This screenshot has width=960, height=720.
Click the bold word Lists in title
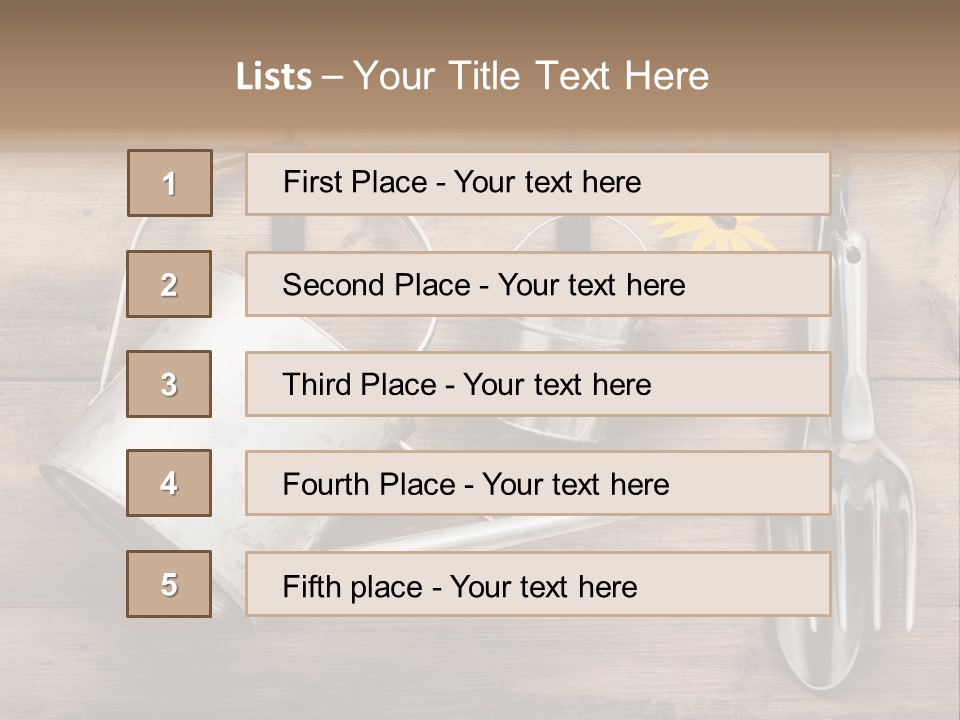pos(274,77)
